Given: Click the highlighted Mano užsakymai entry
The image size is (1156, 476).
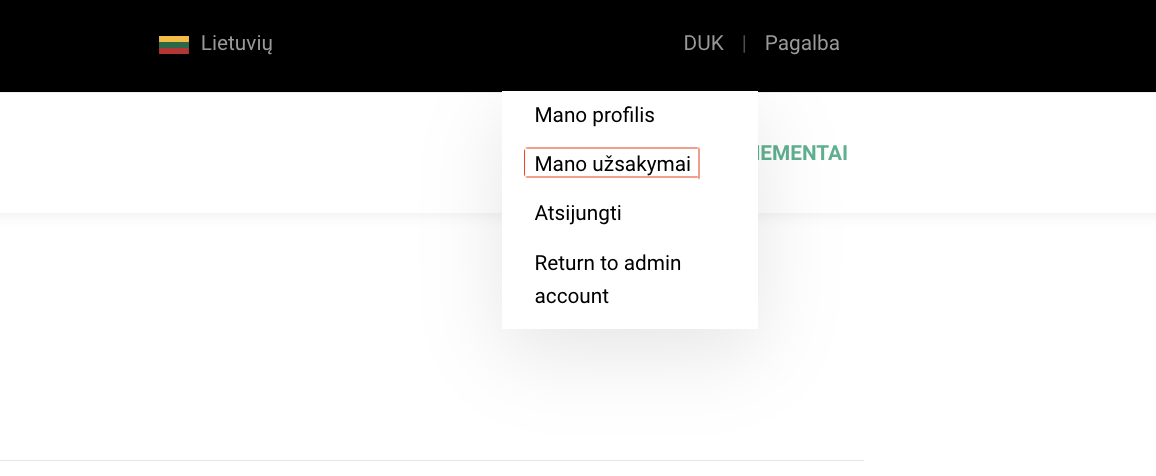Looking at the screenshot, I should (x=612, y=164).
